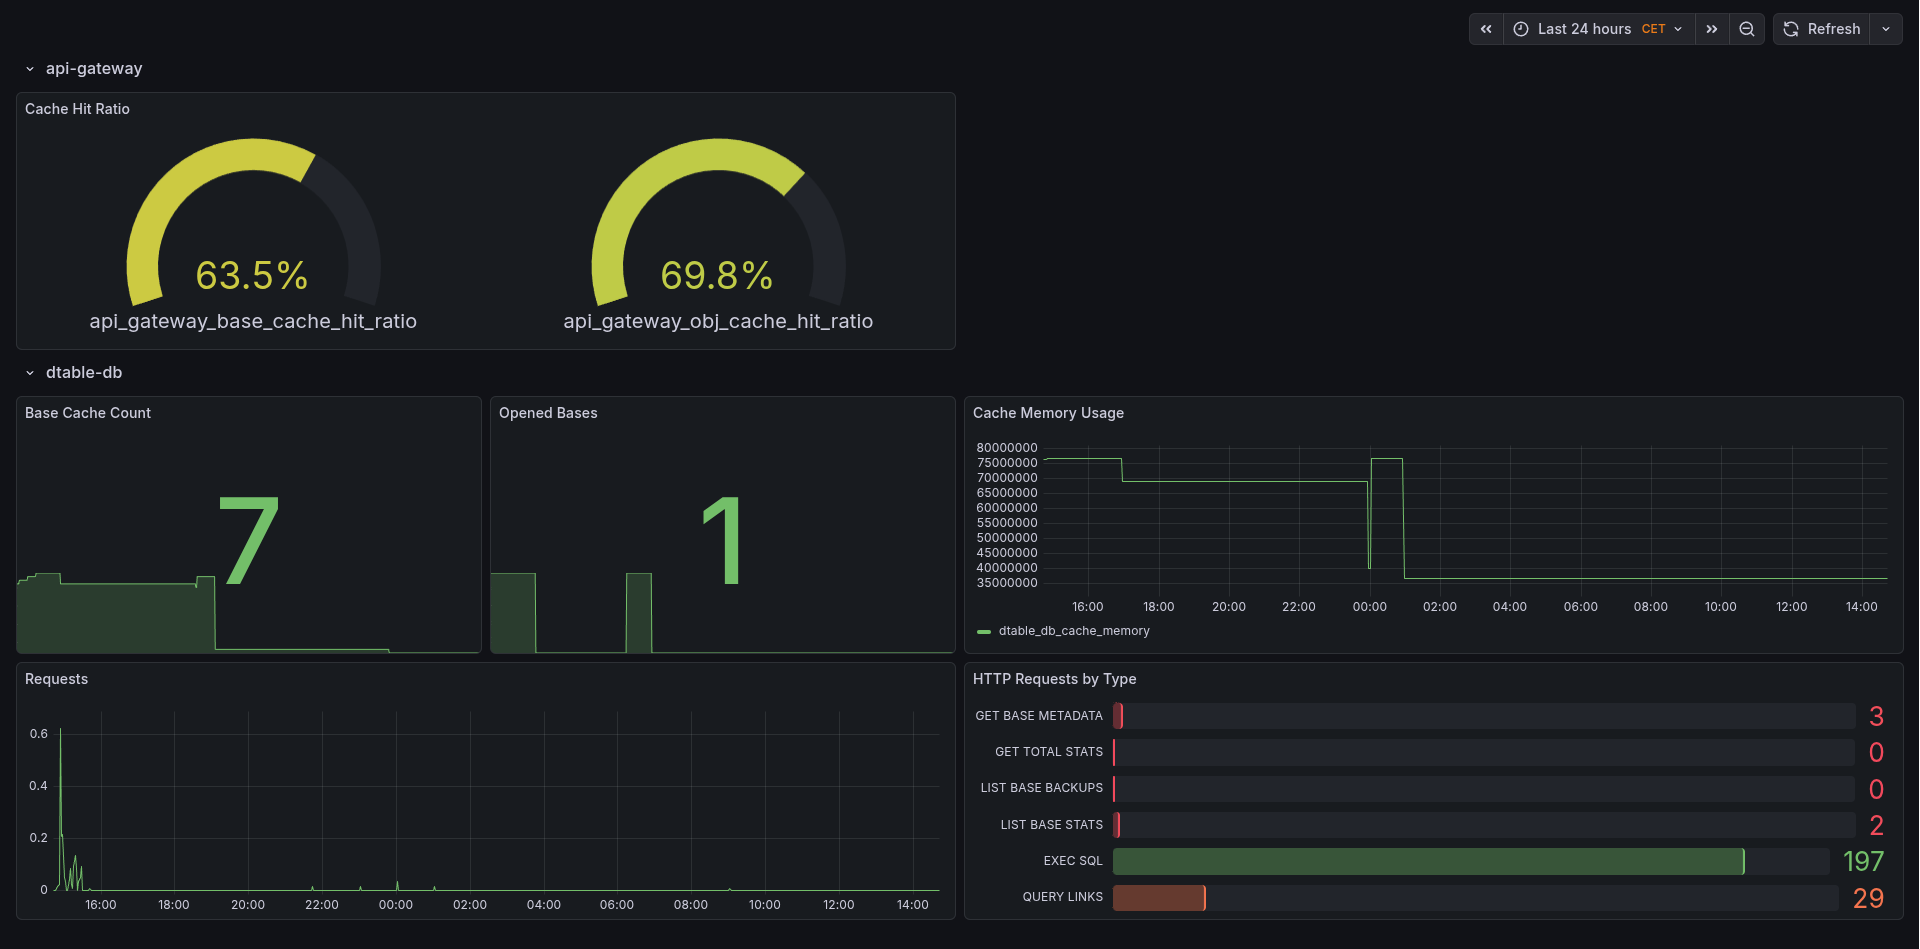
Task: Toggle the dtable_db_cache_memory series visibility
Action: 1074,631
